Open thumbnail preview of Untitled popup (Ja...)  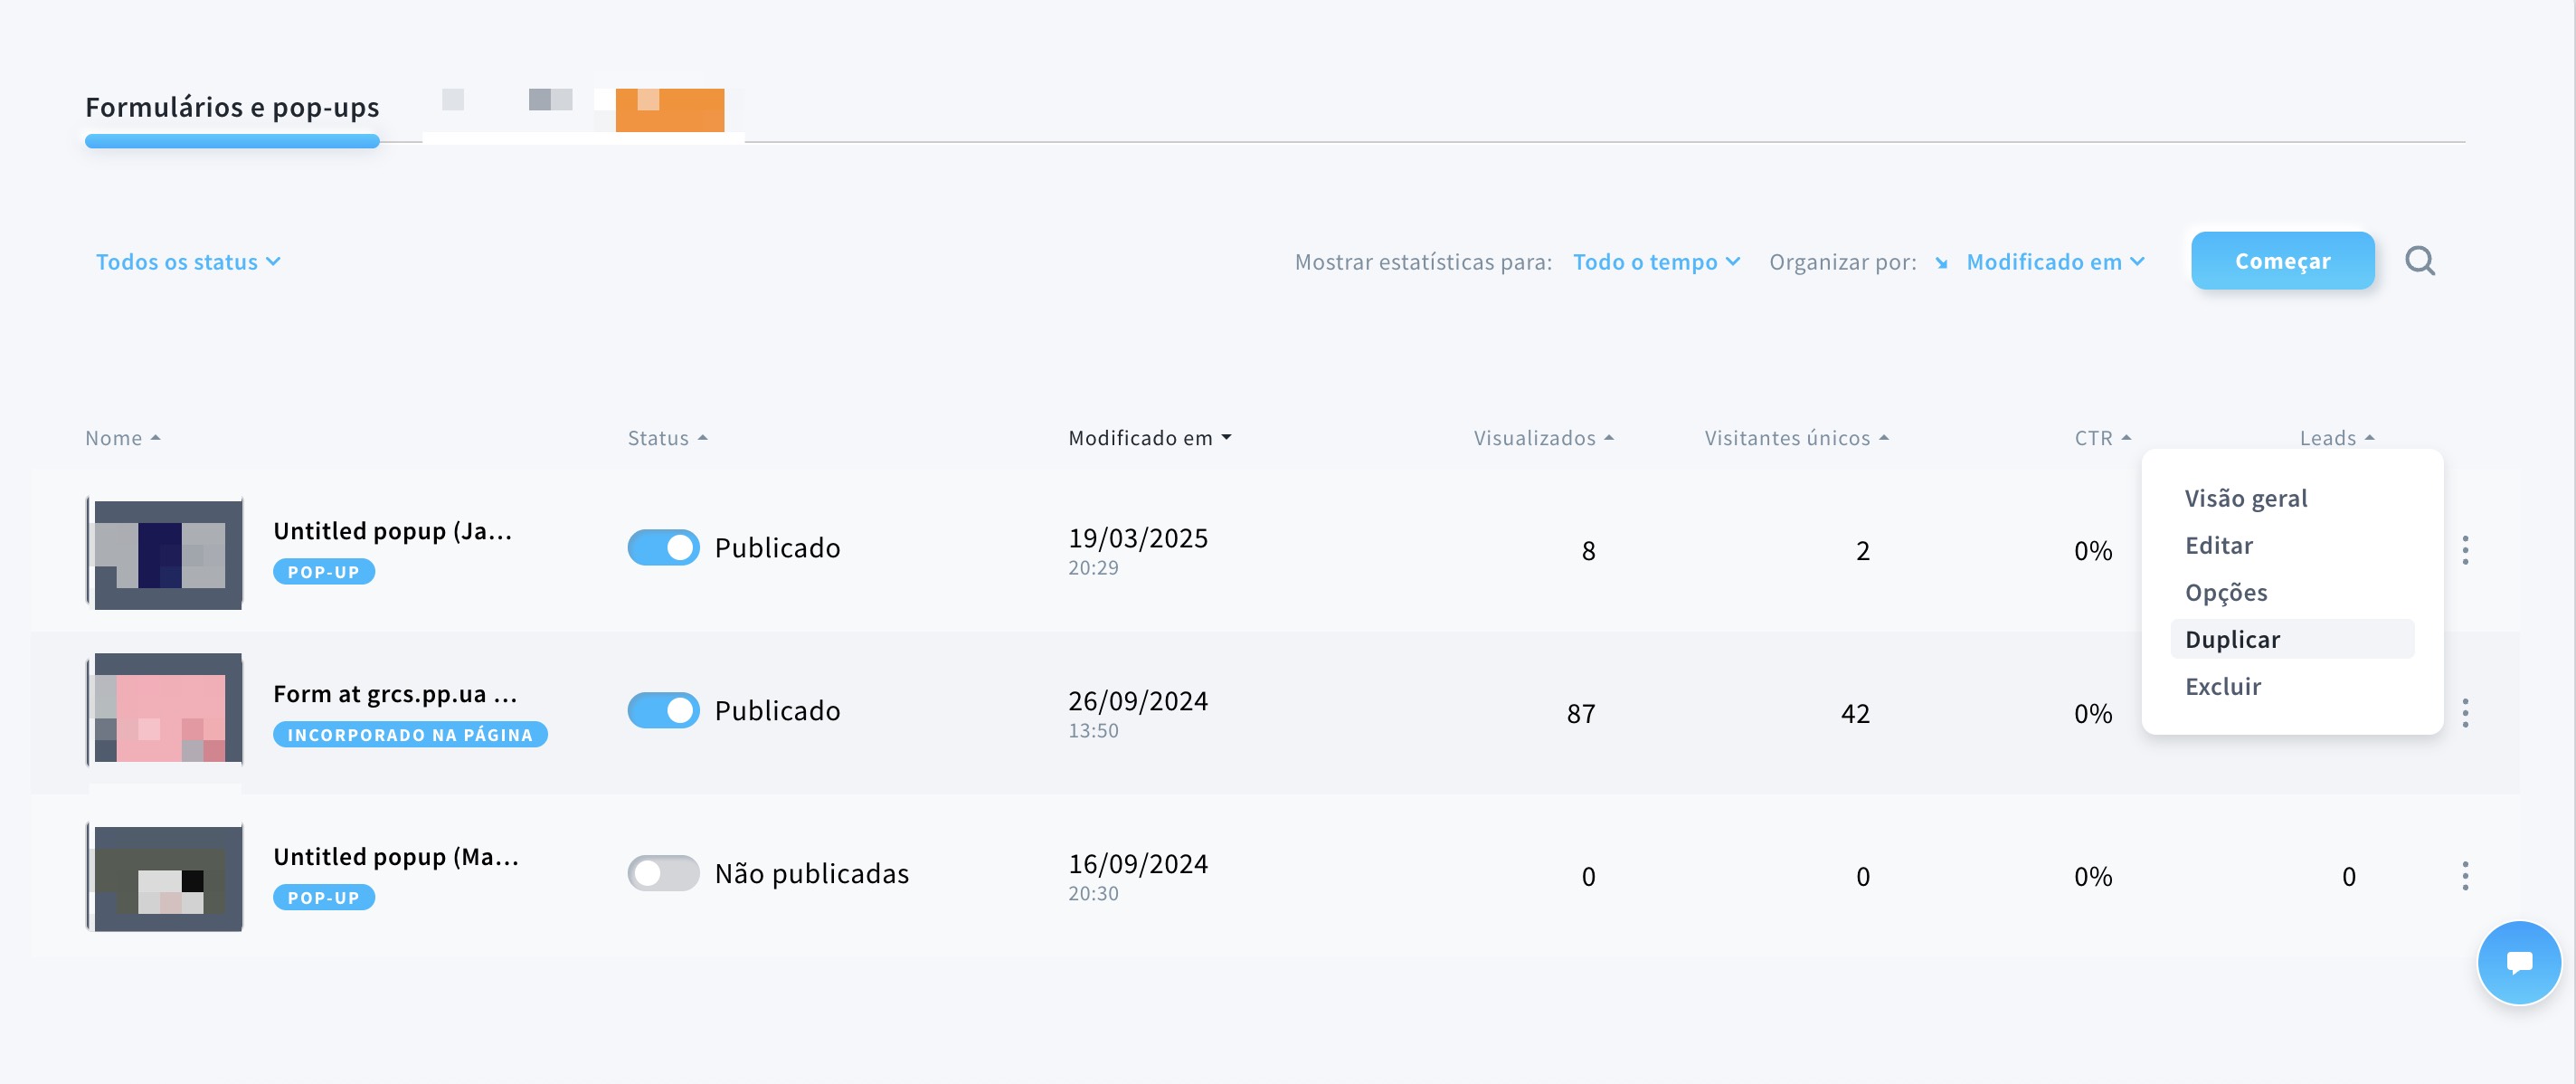coord(165,554)
